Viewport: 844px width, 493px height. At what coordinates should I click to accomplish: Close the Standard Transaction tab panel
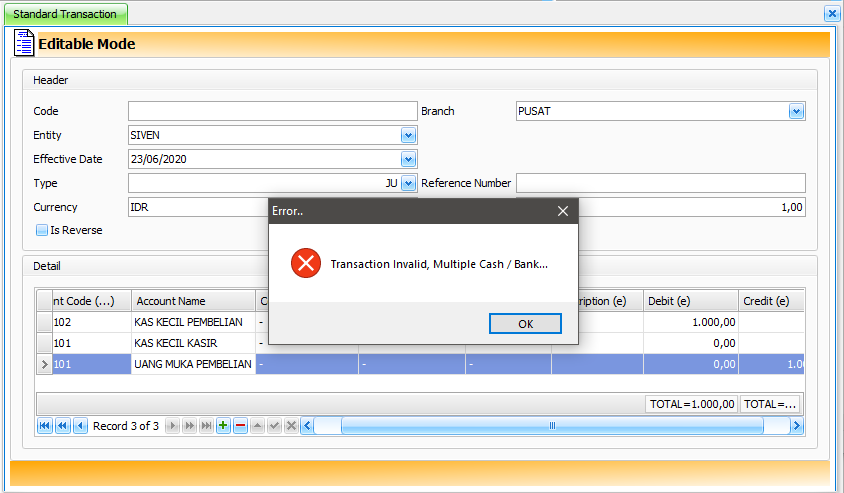(832, 13)
